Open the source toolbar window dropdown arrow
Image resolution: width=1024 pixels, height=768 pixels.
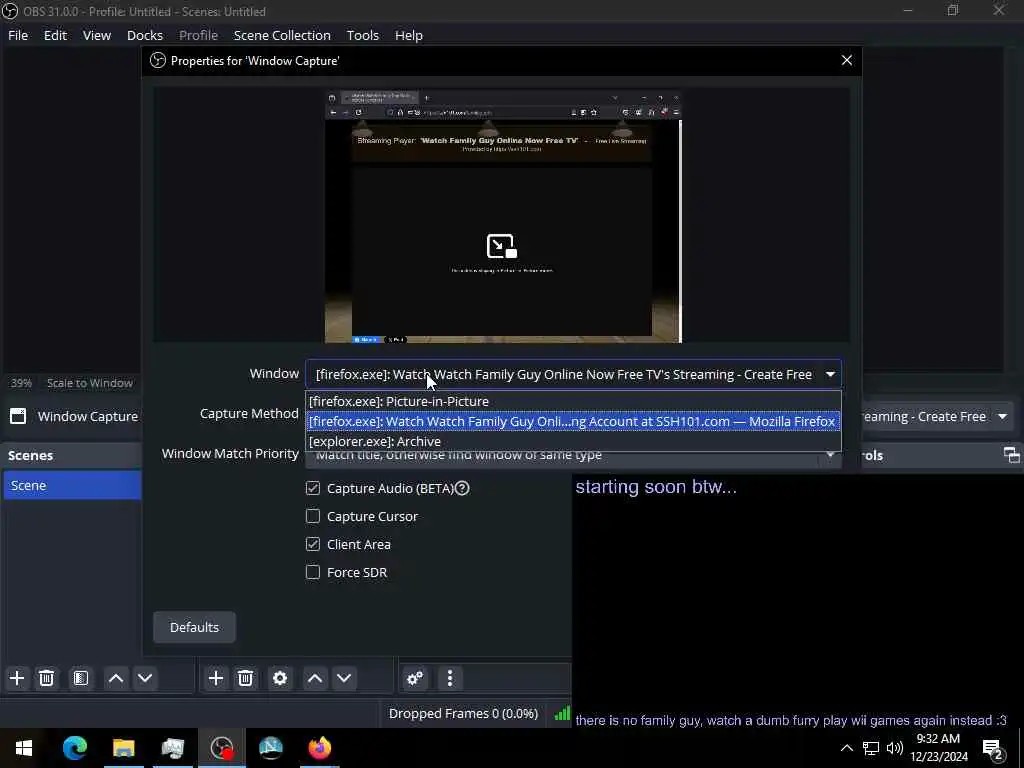coord(1003,417)
